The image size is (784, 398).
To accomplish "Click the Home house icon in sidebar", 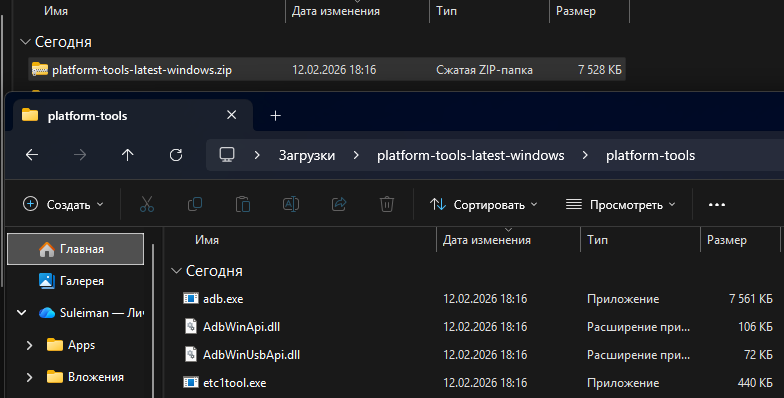I will (x=47, y=249).
